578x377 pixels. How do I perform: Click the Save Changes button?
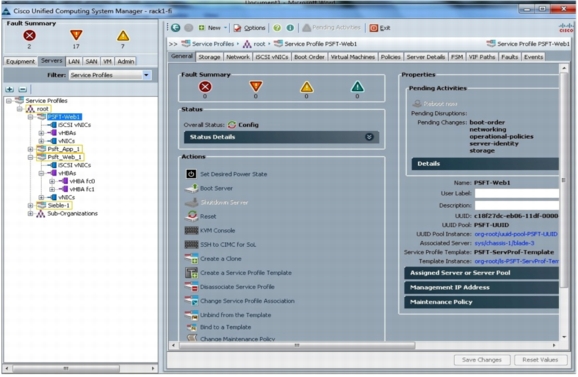coord(482,360)
